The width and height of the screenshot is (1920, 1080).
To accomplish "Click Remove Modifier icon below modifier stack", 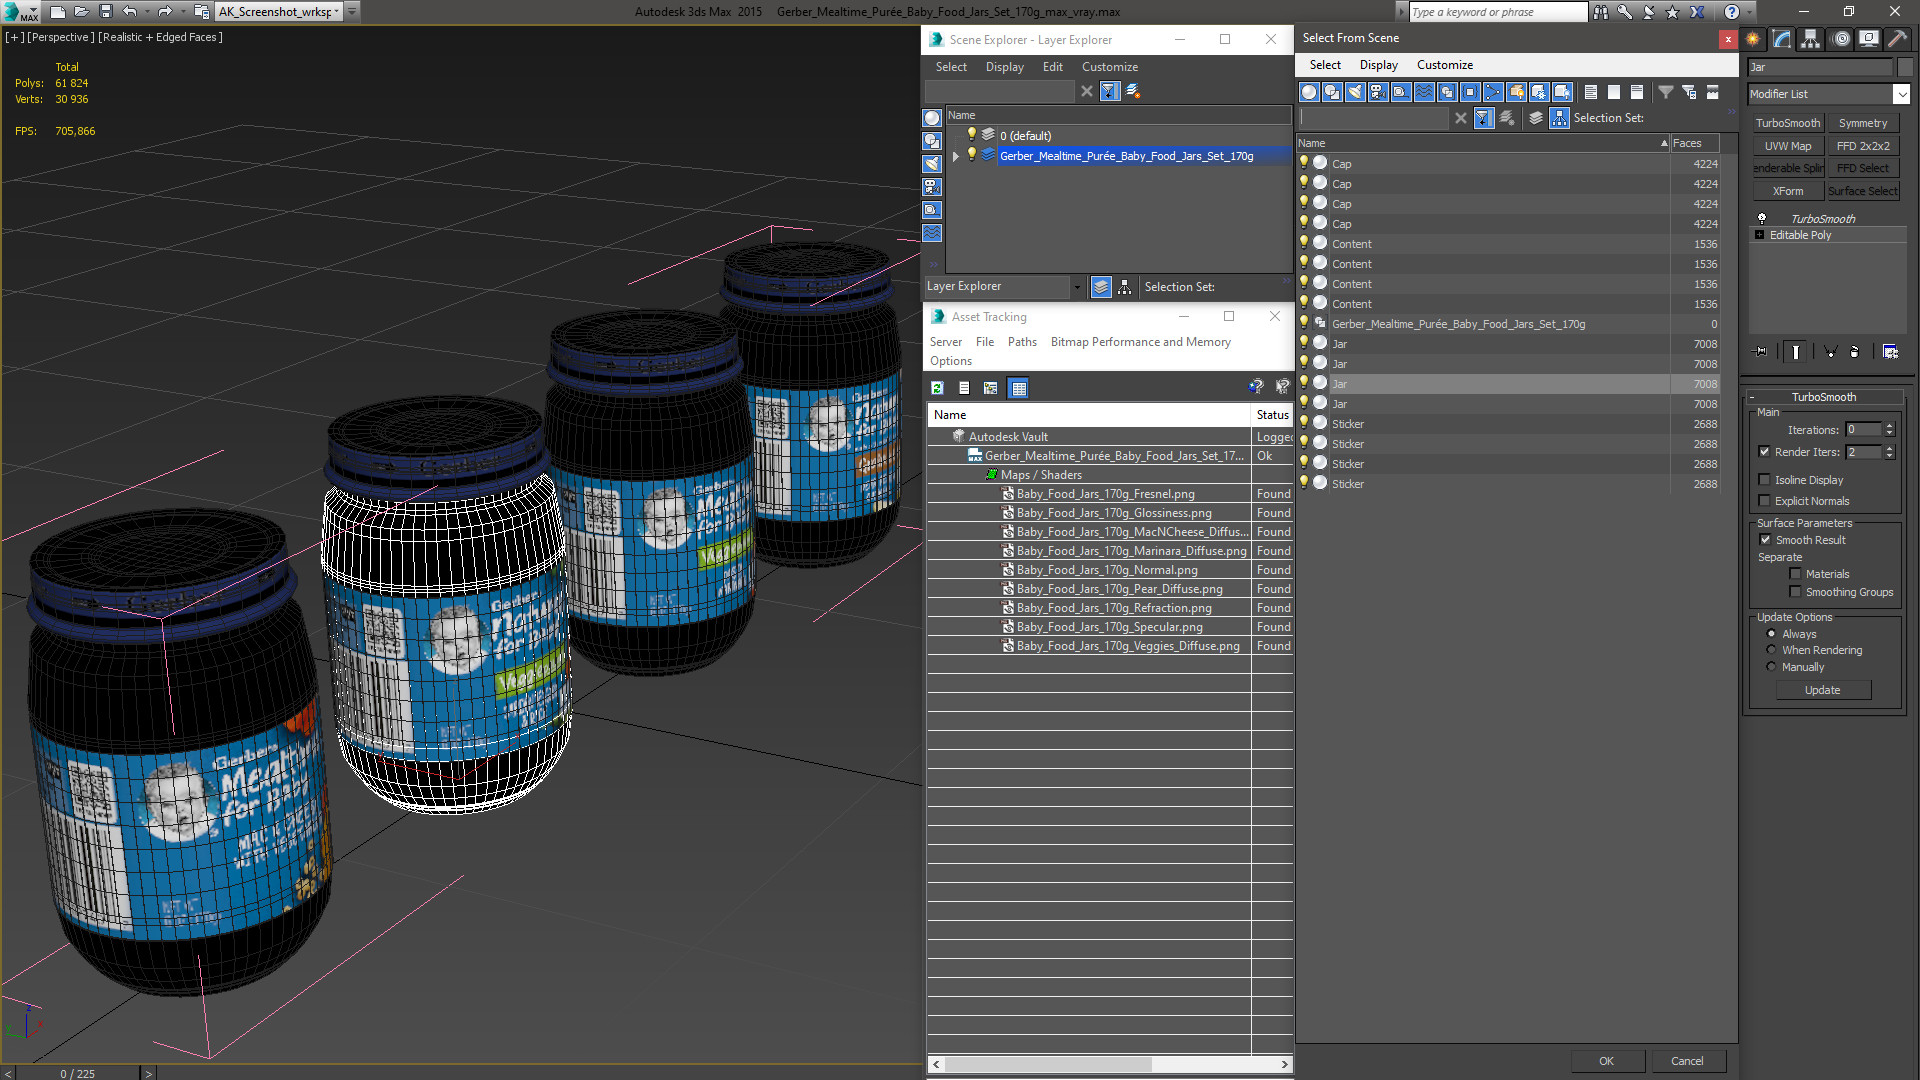I will point(1855,351).
